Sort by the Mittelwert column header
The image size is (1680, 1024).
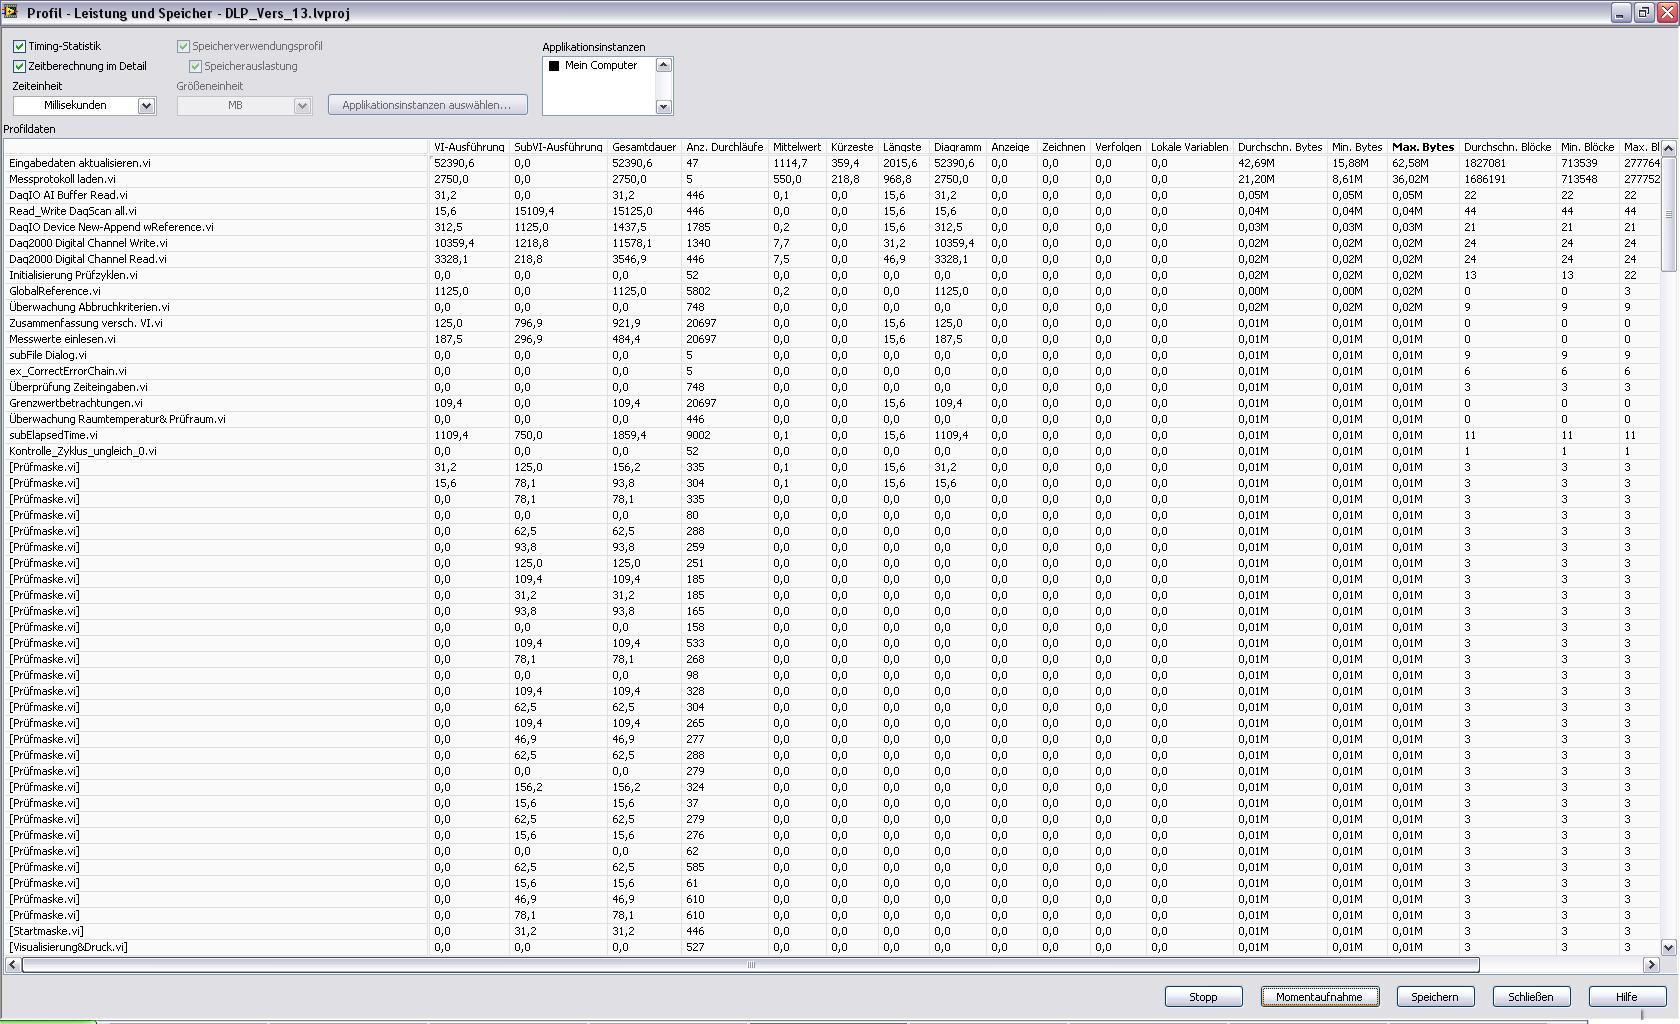point(797,147)
